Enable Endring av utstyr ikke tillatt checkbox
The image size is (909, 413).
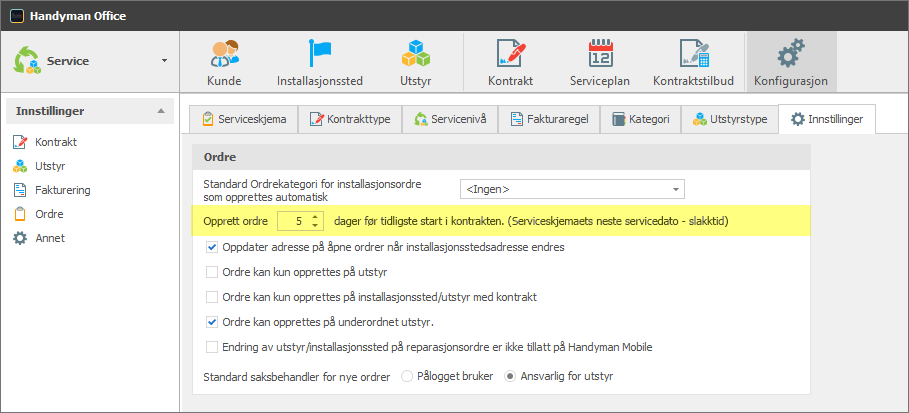click(x=212, y=347)
